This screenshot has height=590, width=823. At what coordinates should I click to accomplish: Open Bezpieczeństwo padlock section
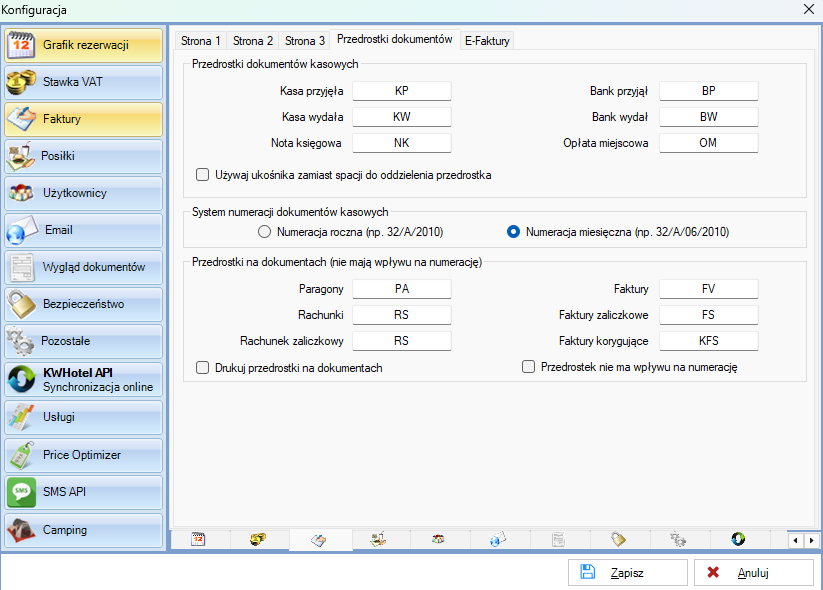coord(83,304)
